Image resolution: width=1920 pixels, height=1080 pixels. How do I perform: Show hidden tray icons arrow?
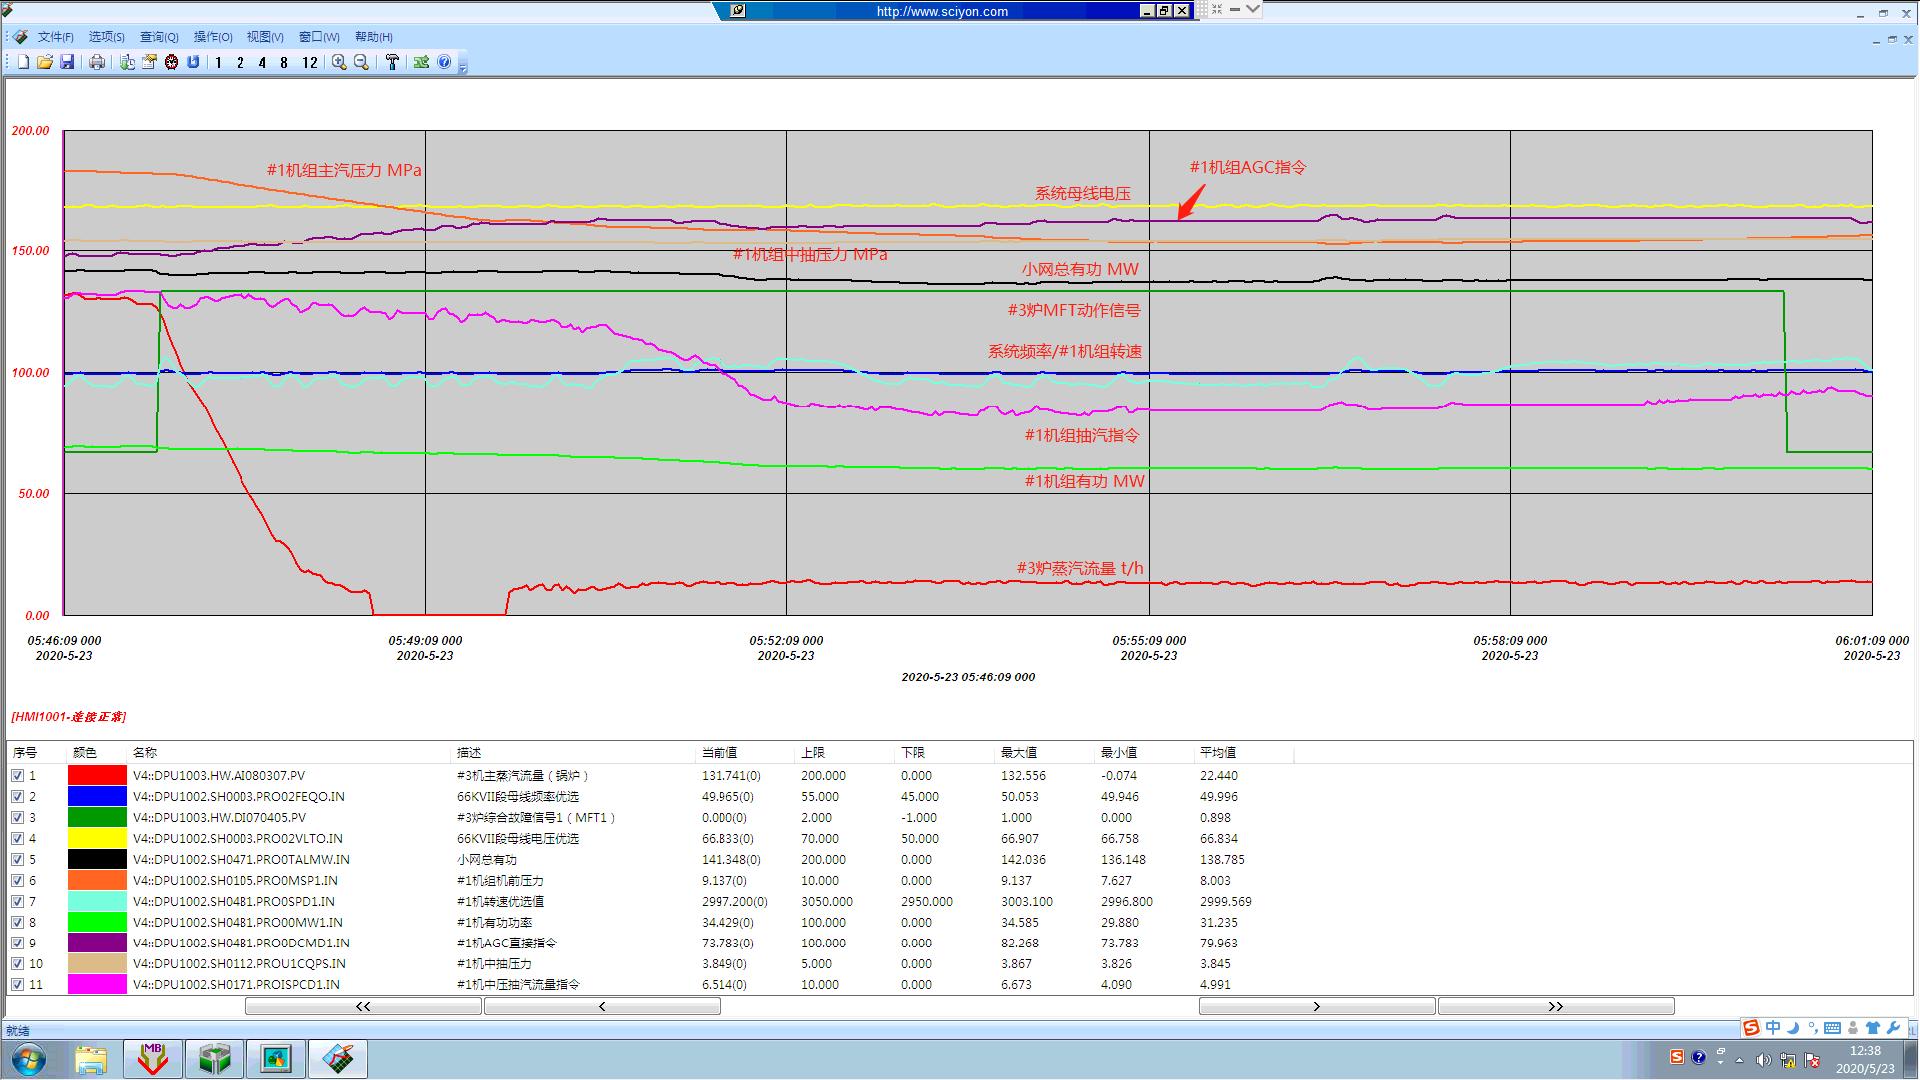[x=1740, y=1059]
